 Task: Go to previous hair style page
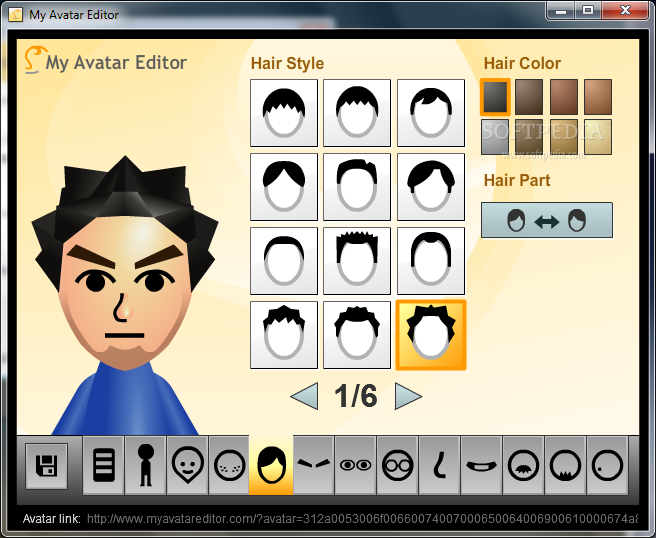click(304, 396)
